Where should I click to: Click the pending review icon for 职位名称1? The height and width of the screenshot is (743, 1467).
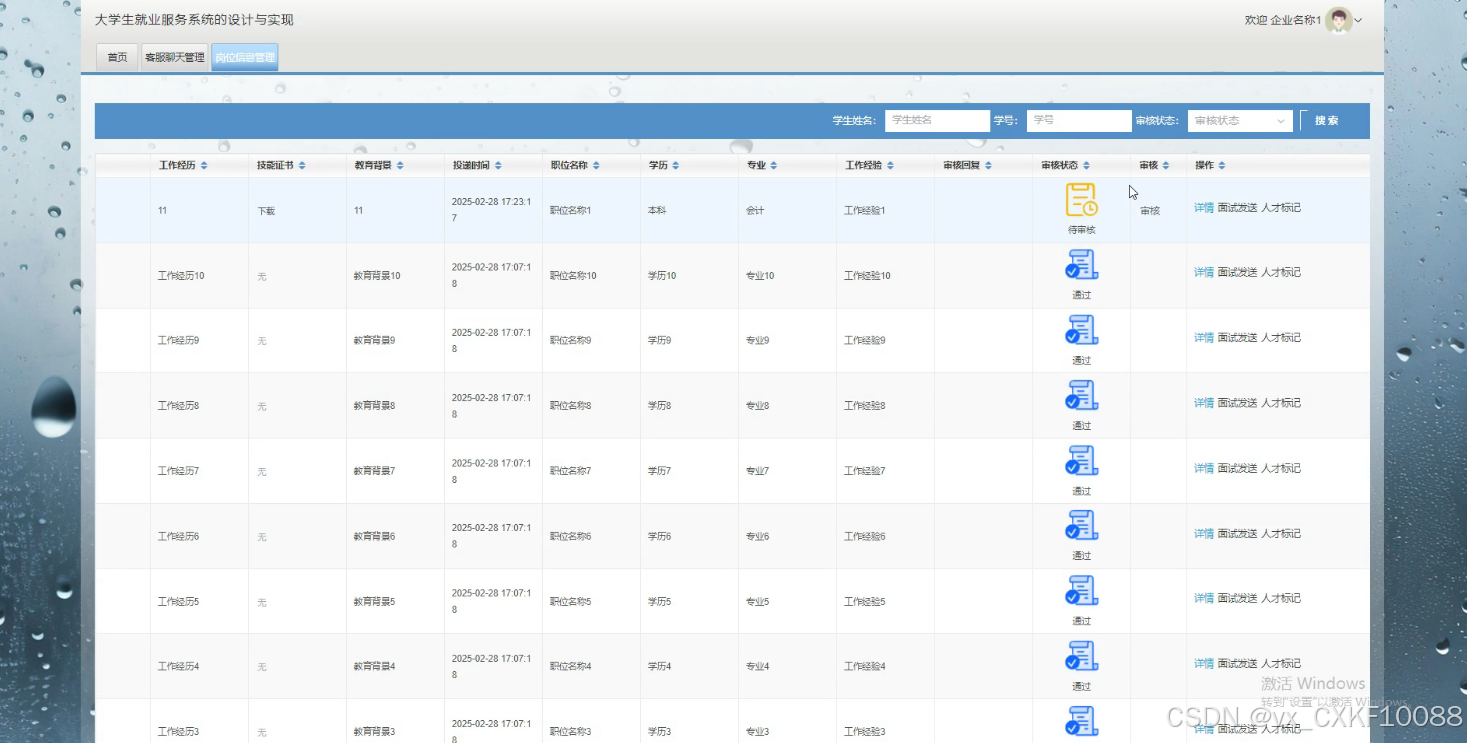pyautogui.click(x=1081, y=200)
